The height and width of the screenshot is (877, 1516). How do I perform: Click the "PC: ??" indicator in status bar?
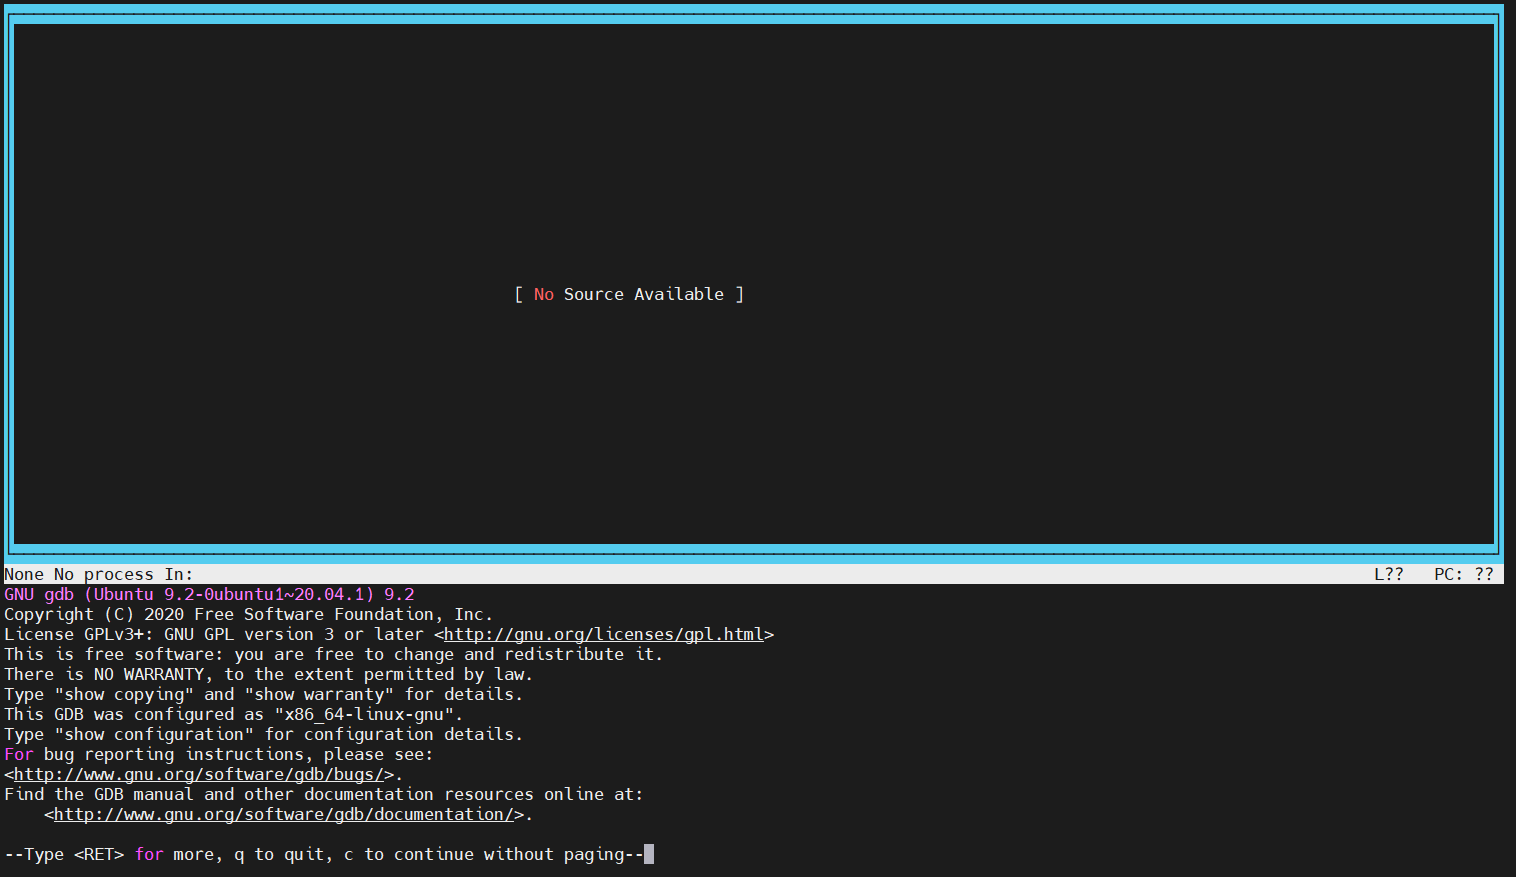[1463, 574]
